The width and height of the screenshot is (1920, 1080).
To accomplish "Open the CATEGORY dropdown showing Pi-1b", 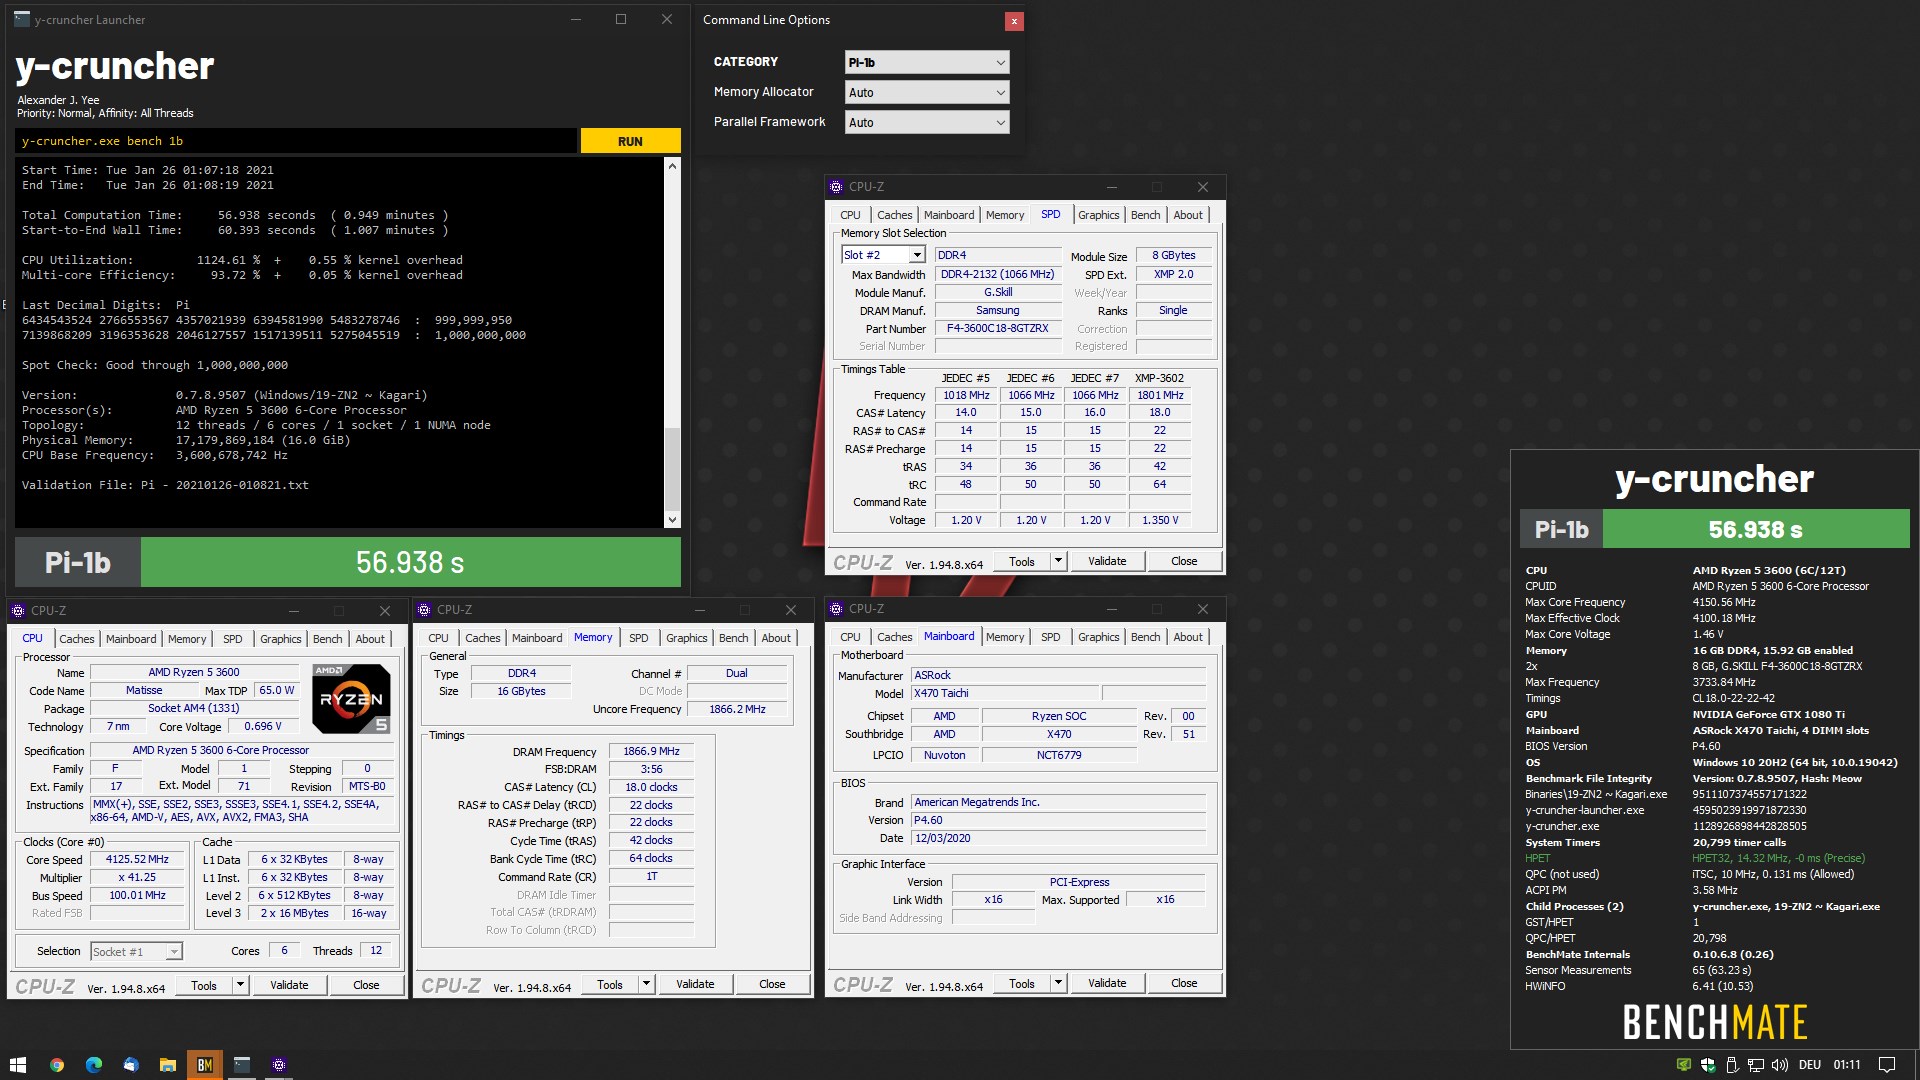I will tap(927, 62).
